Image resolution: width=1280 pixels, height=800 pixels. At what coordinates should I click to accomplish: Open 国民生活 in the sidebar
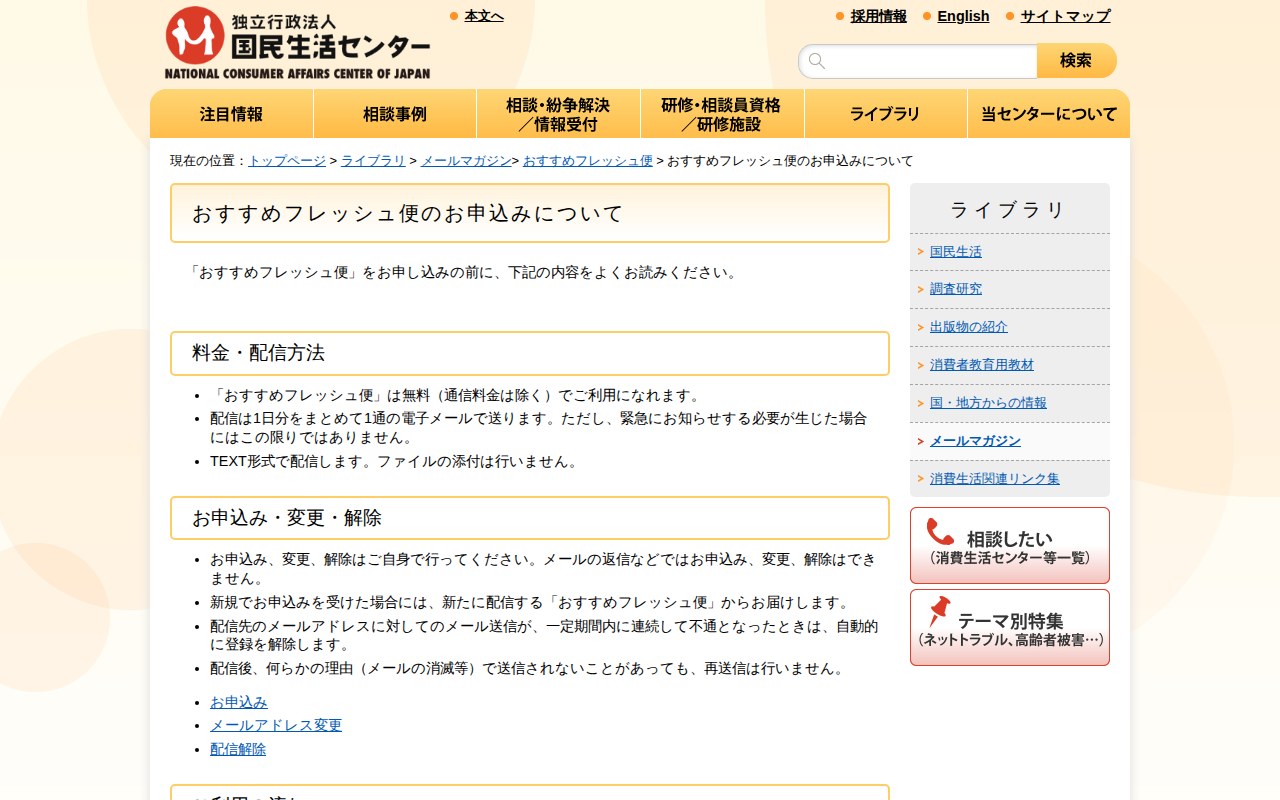[x=956, y=252]
